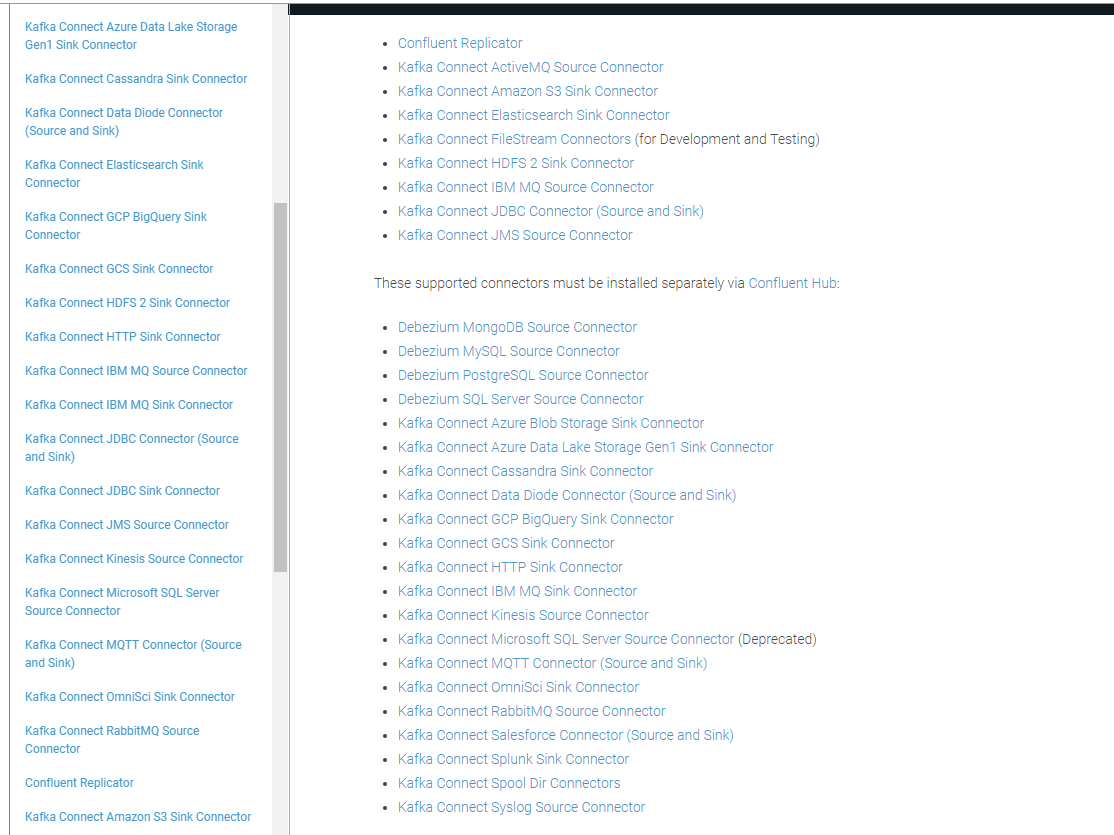Open main list Kafka Connect Data Diode Connector
This screenshot has width=1114, height=835.
tap(566, 495)
